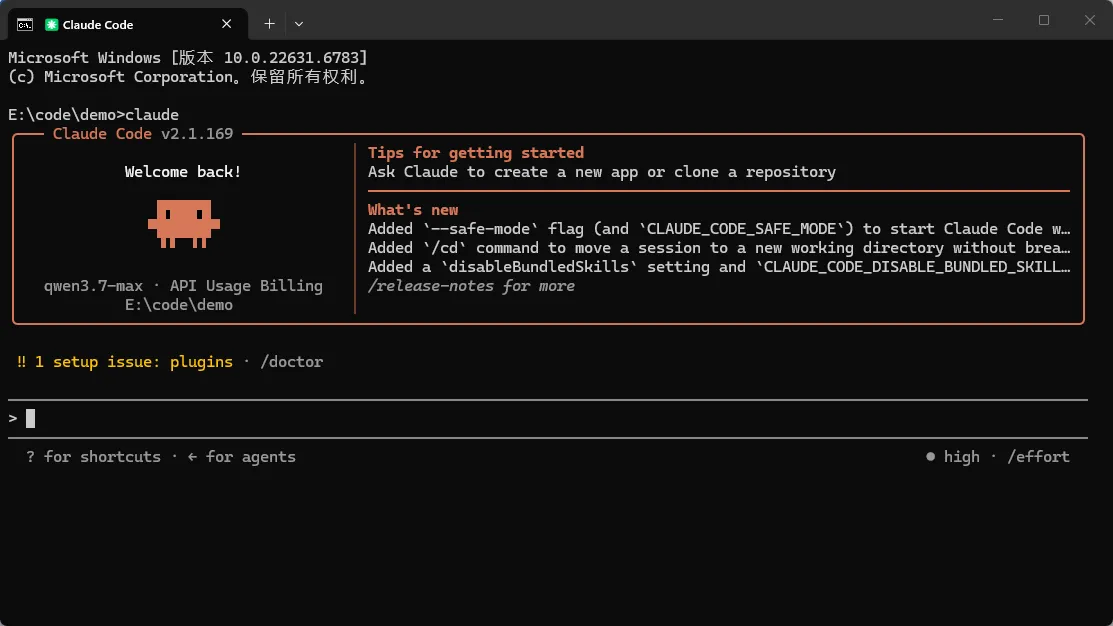The width and height of the screenshot is (1113, 626).
Task: Click the 'E:\code\demo' path in the welcome box
Action: pyautogui.click(x=179, y=305)
